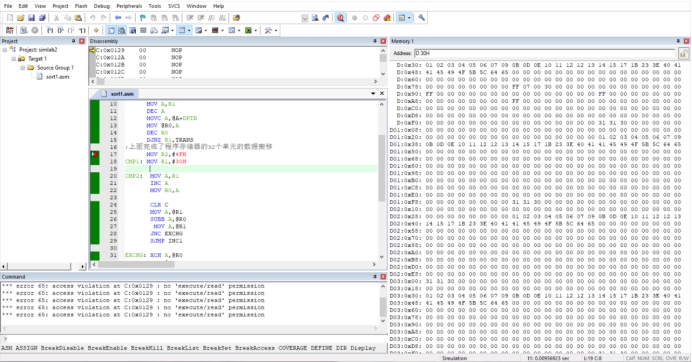The image size is (692, 362).
Task: Open the Peripherals menu
Action: coord(129,6)
